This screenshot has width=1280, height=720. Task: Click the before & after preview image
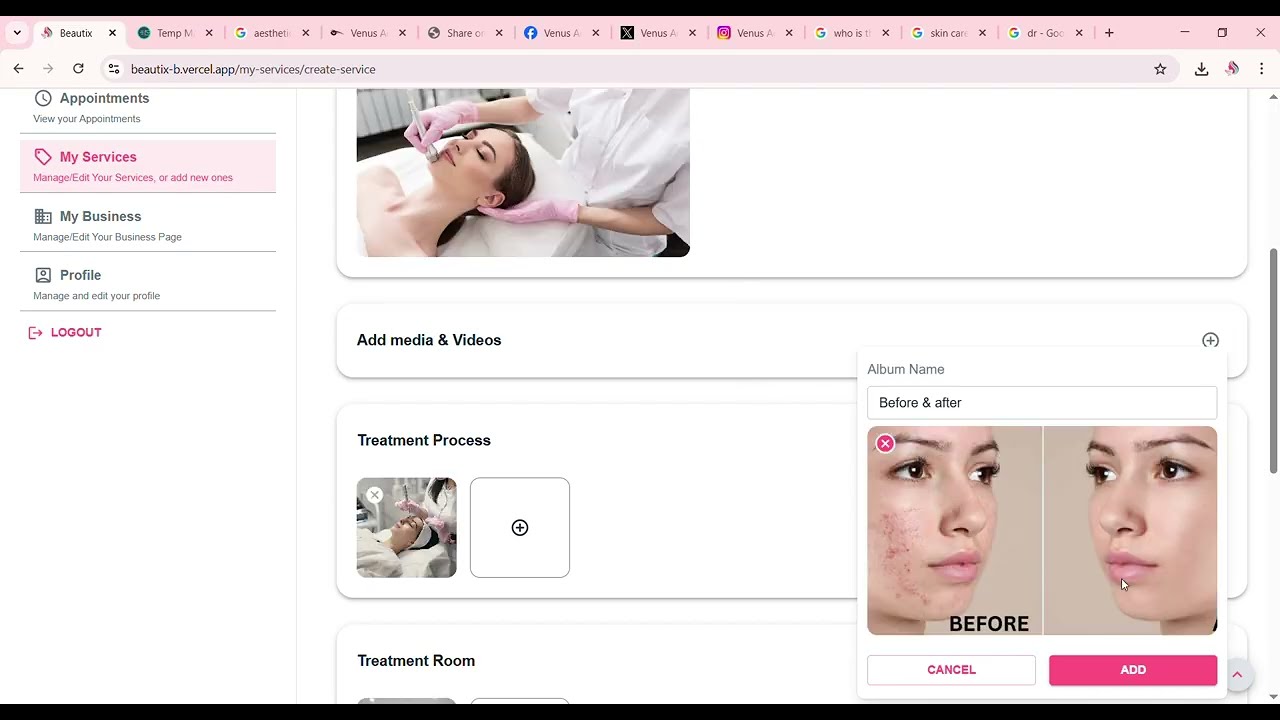pyautogui.click(x=1042, y=531)
